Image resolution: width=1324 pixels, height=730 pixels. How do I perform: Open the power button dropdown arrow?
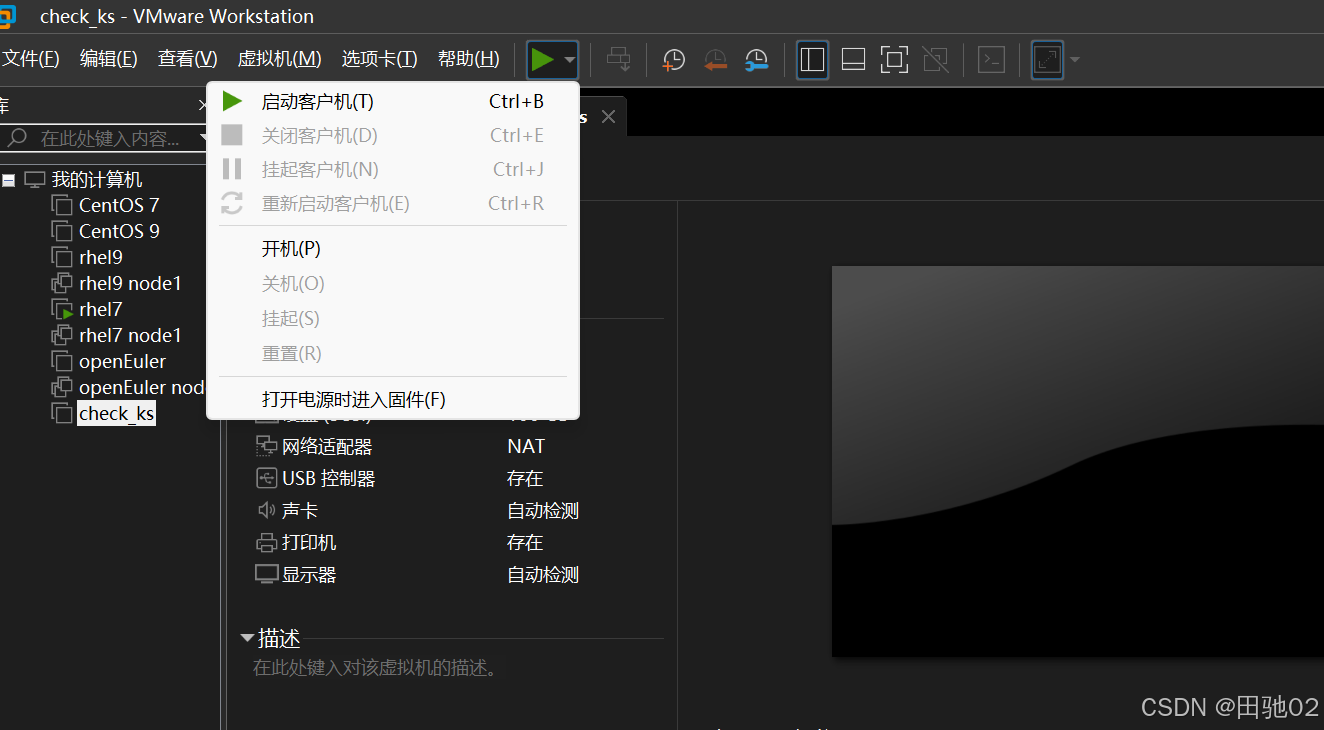coord(569,60)
